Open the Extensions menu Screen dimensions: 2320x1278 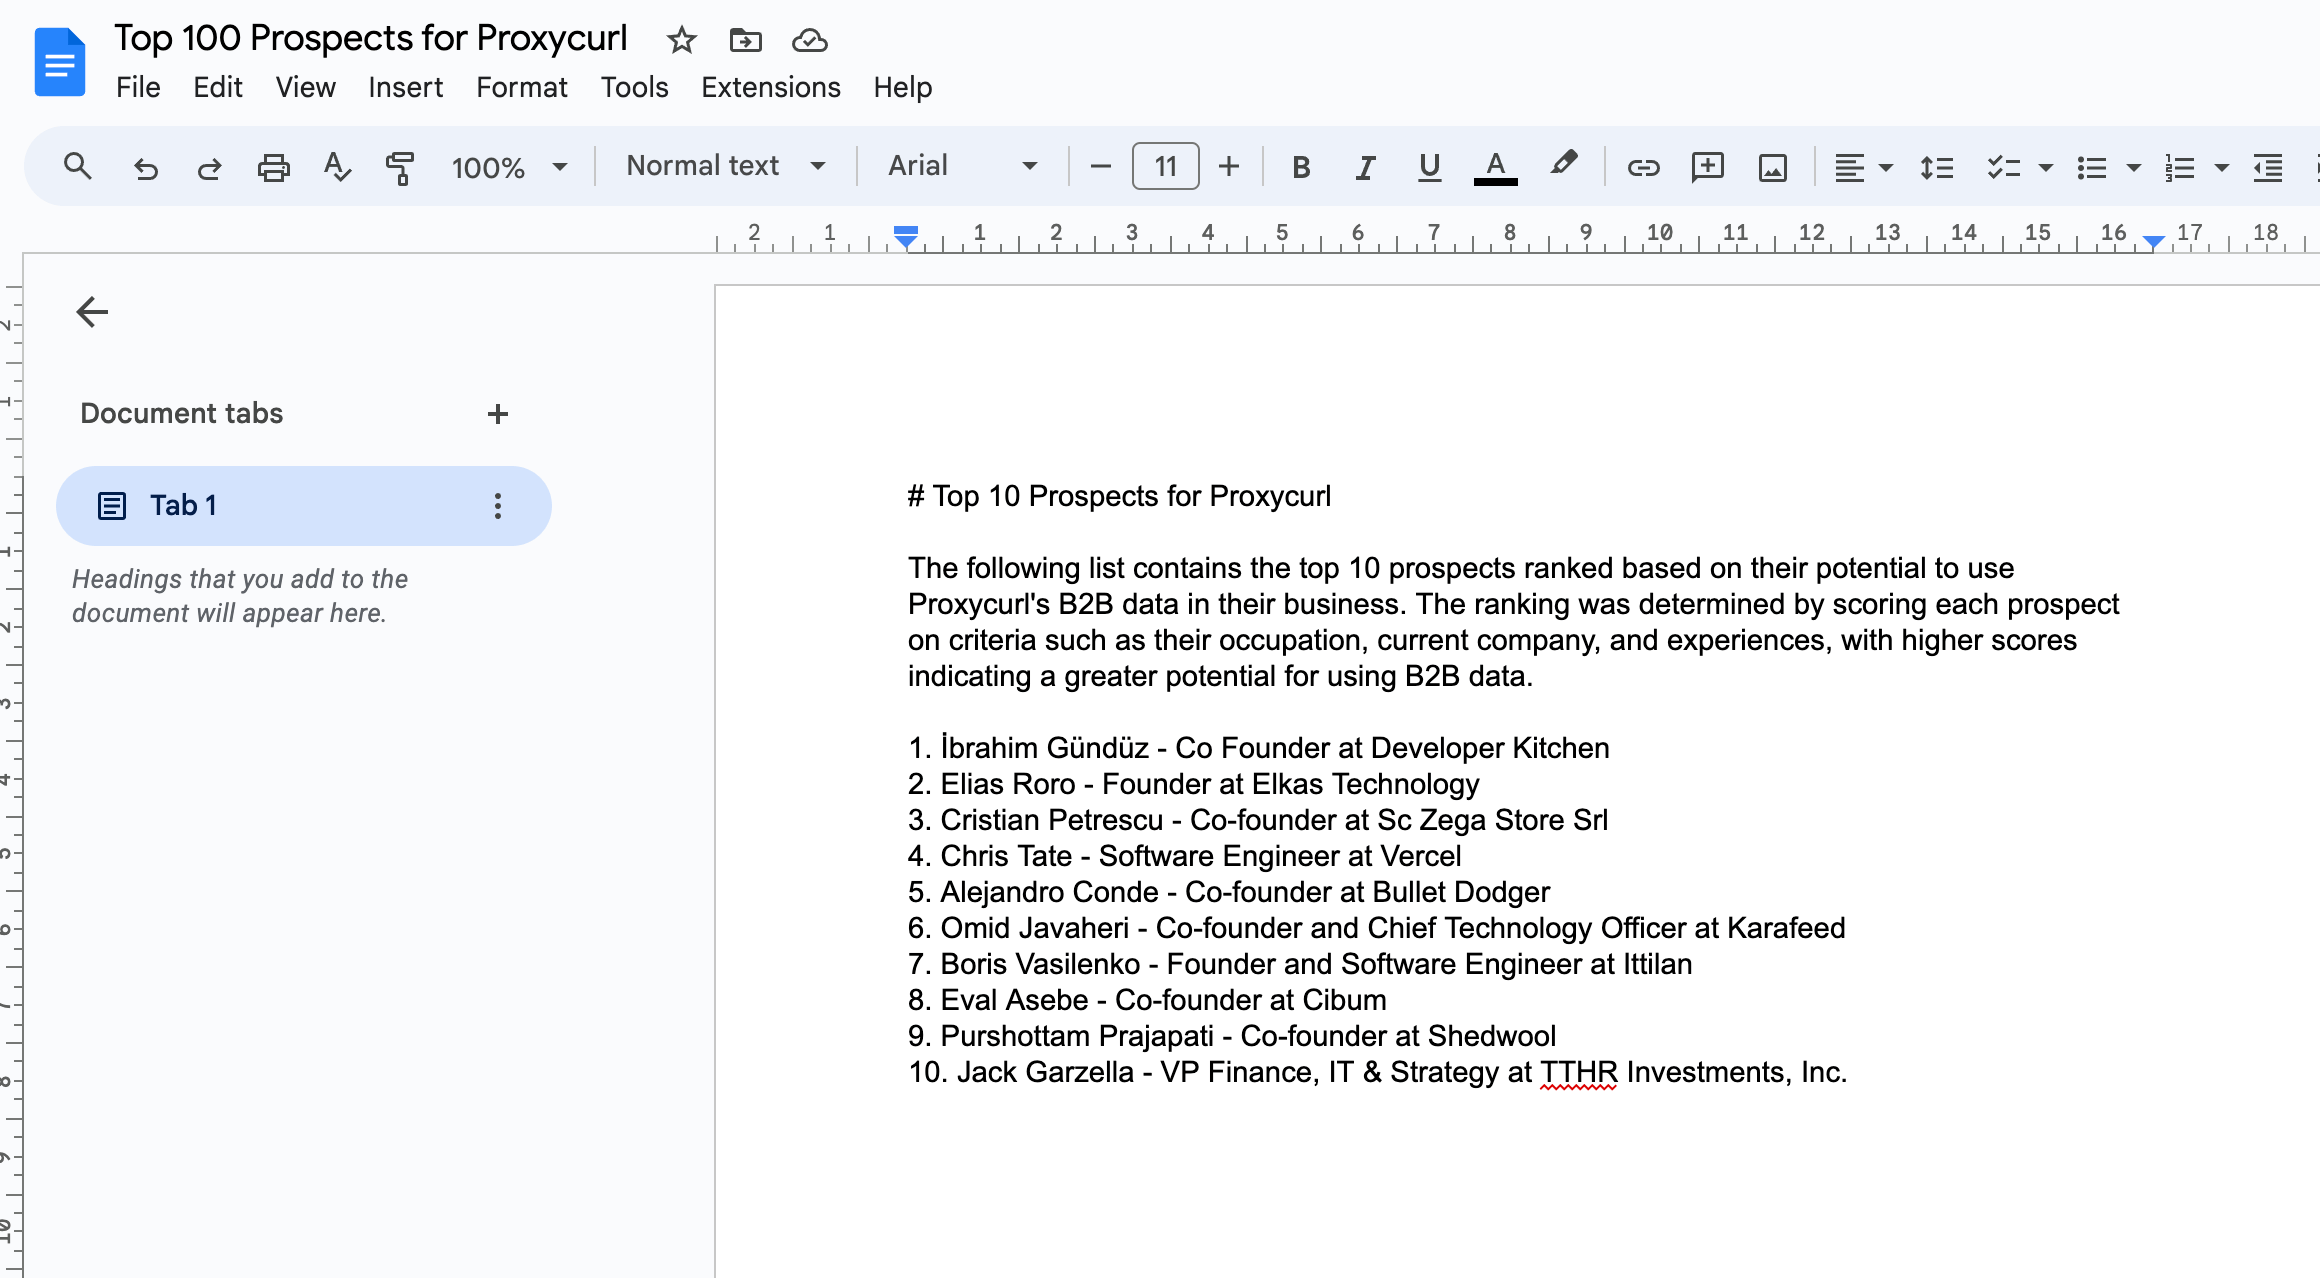tap(770, 87)
